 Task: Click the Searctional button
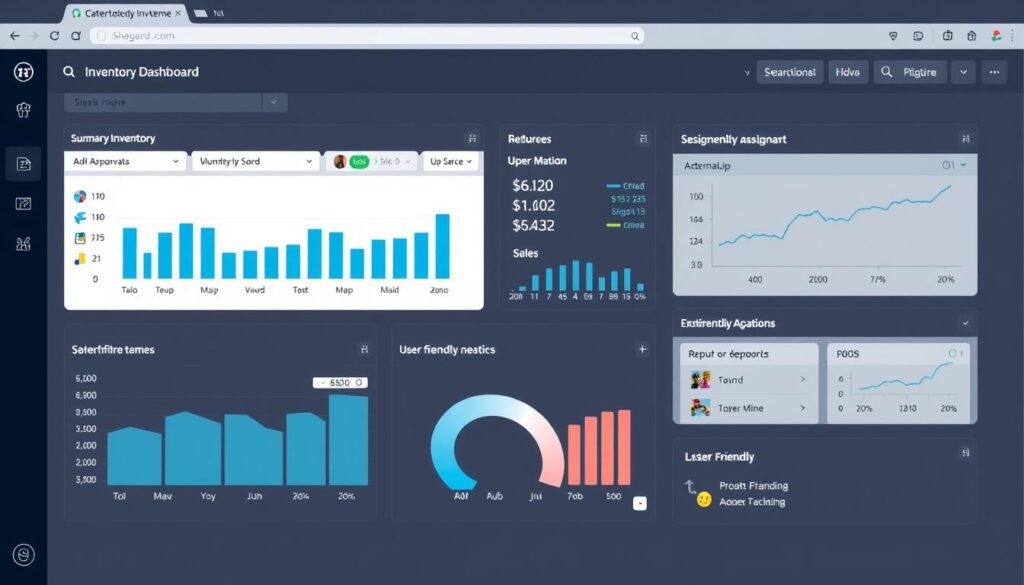(789, 71)
